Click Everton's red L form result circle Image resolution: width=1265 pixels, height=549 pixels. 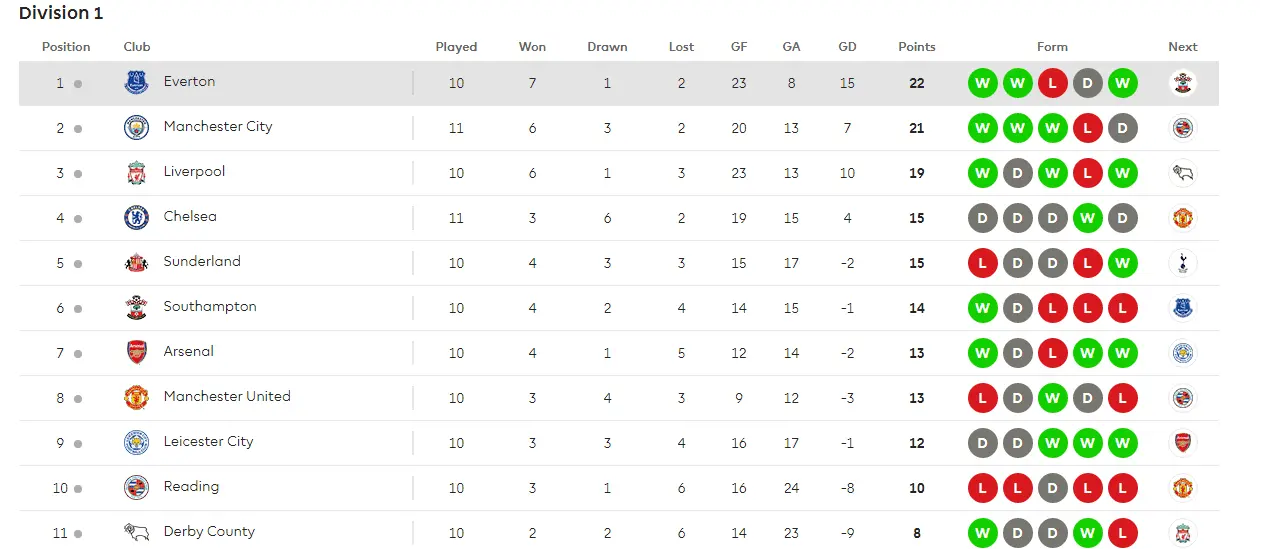point(1052,83)
